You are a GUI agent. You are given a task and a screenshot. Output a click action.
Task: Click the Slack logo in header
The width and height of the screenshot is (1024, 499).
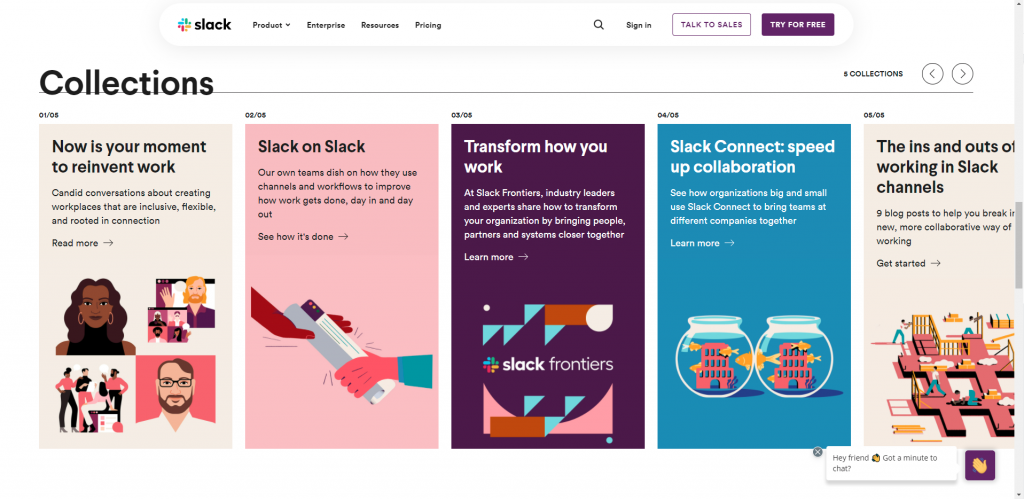pyautogui.click(x=204, y=25)
